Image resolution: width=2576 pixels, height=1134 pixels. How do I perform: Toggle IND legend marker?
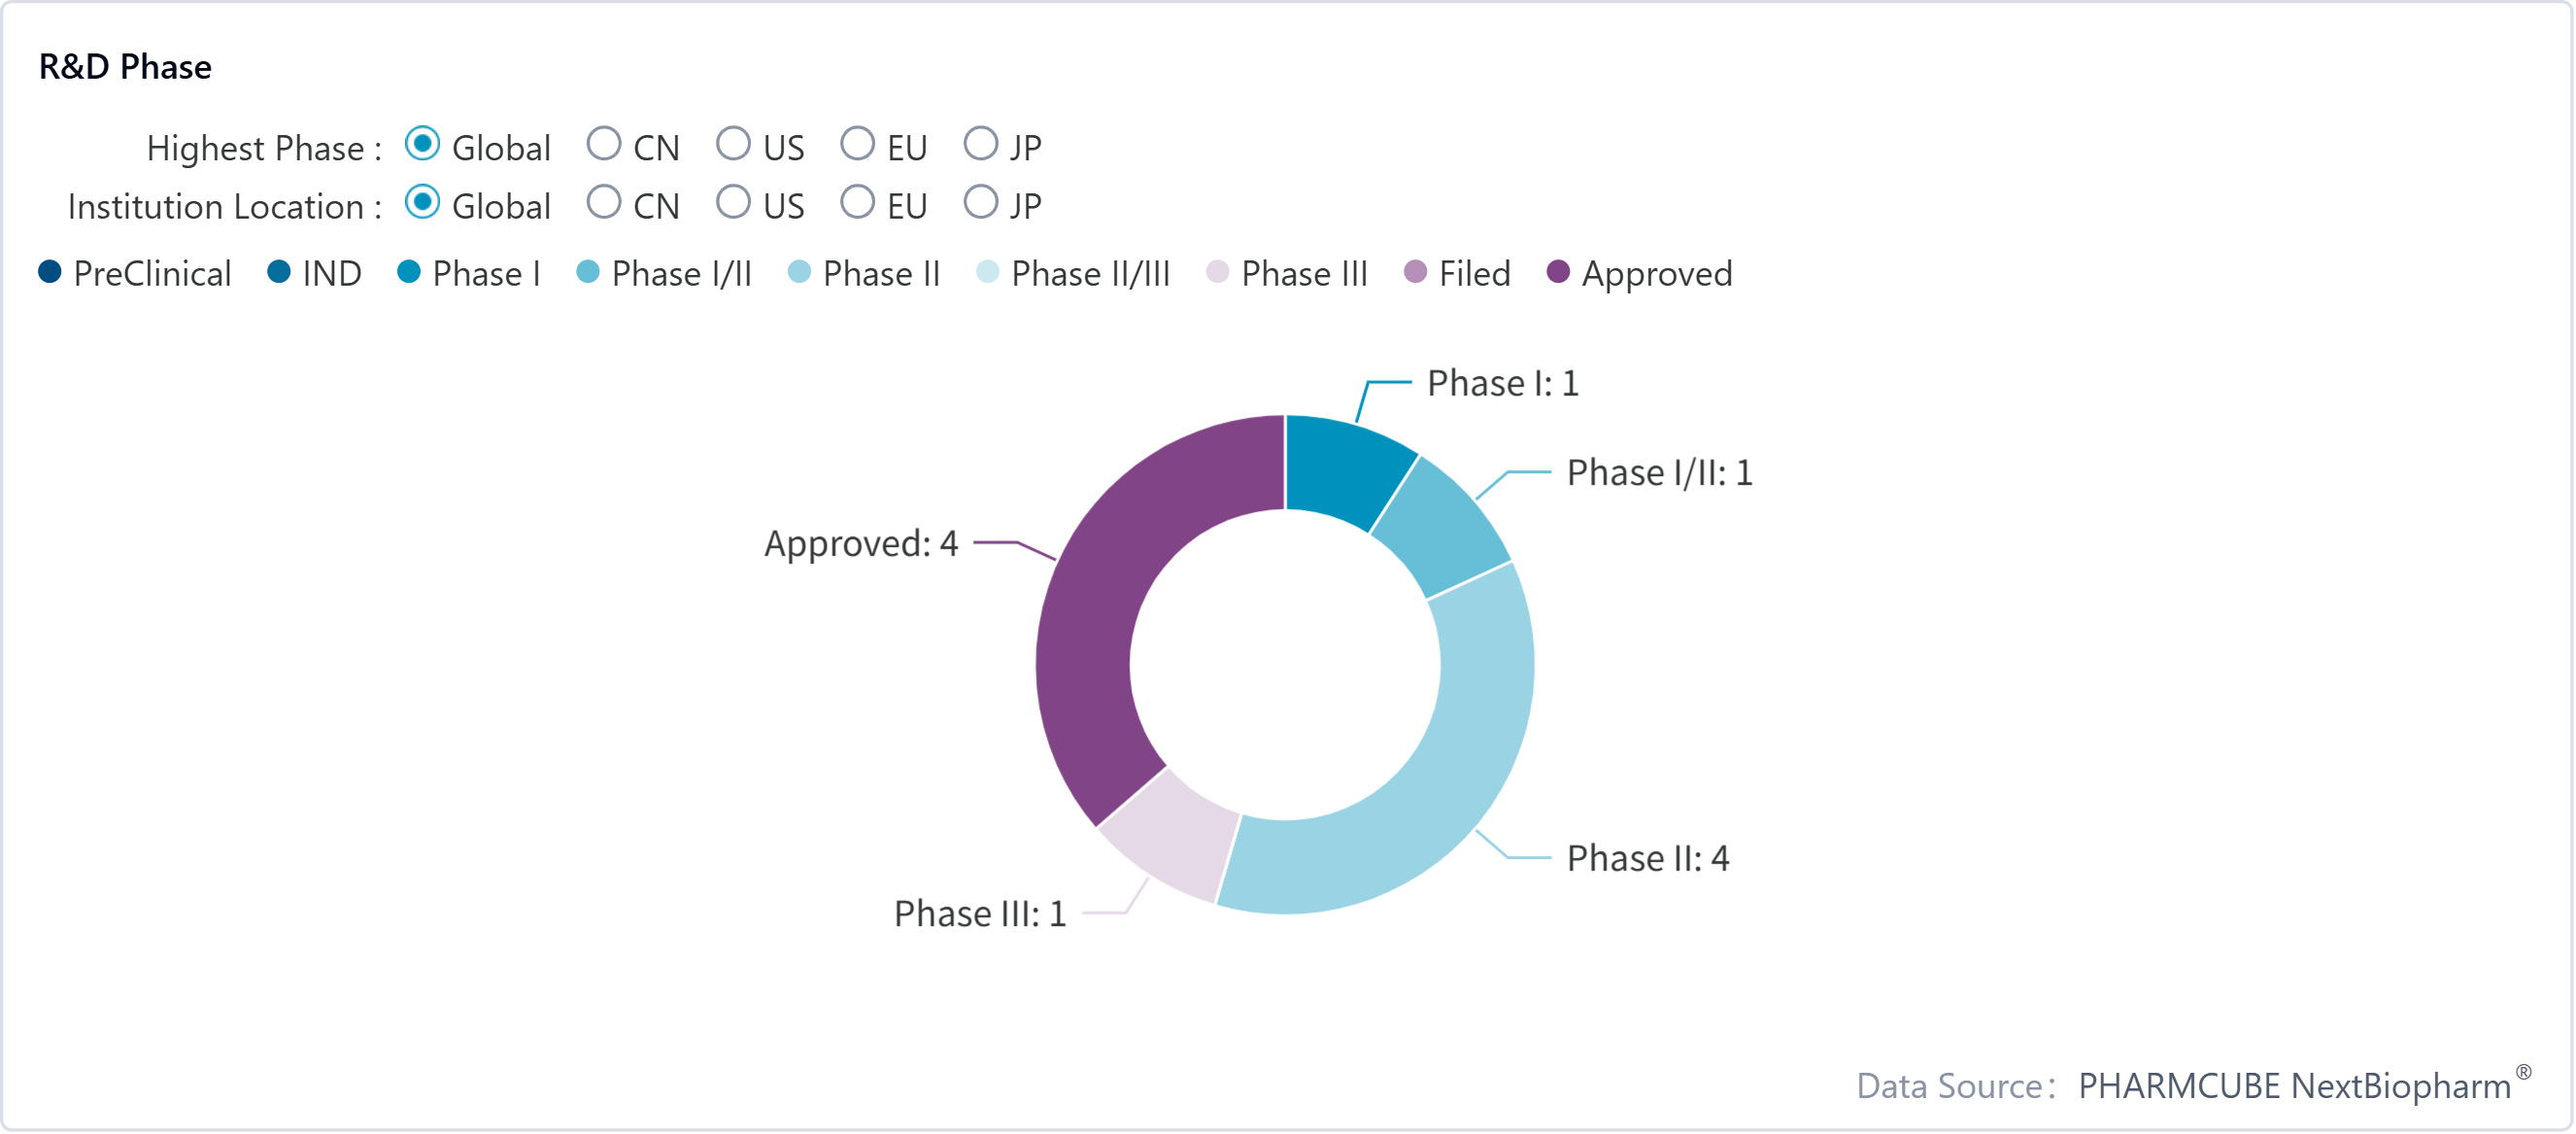point(279,272)
